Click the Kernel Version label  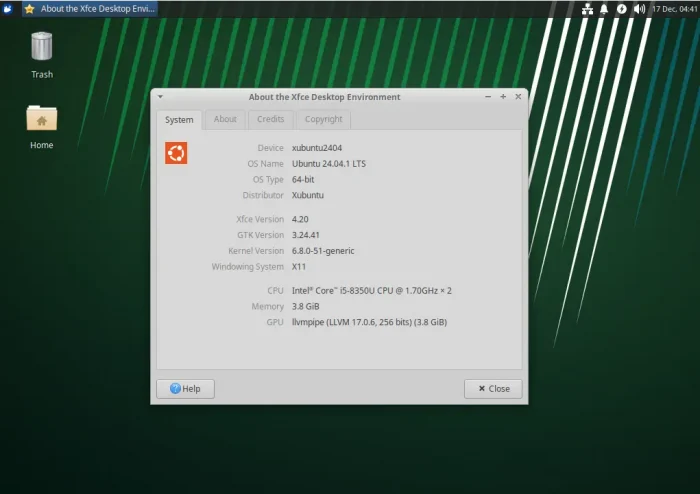(256, 251)
